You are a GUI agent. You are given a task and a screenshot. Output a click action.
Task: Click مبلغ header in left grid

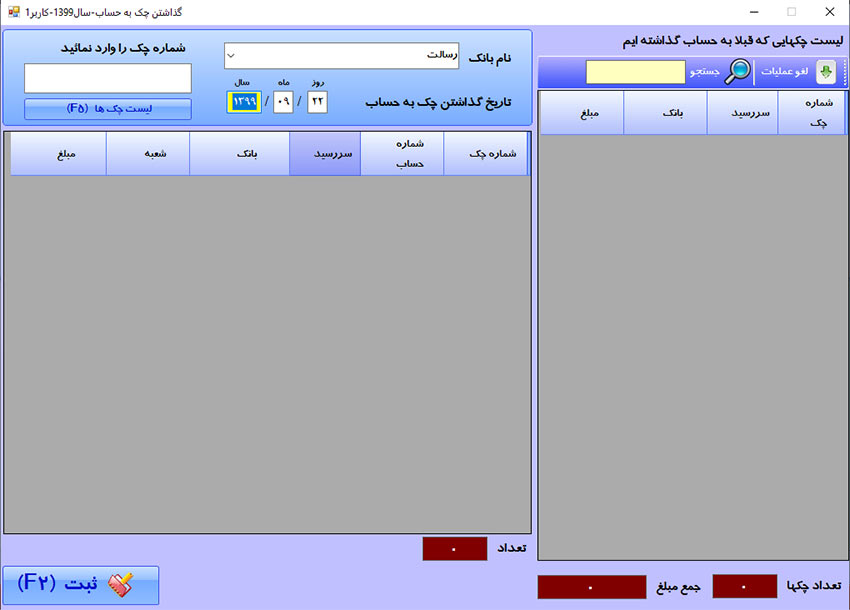point(58,154)
